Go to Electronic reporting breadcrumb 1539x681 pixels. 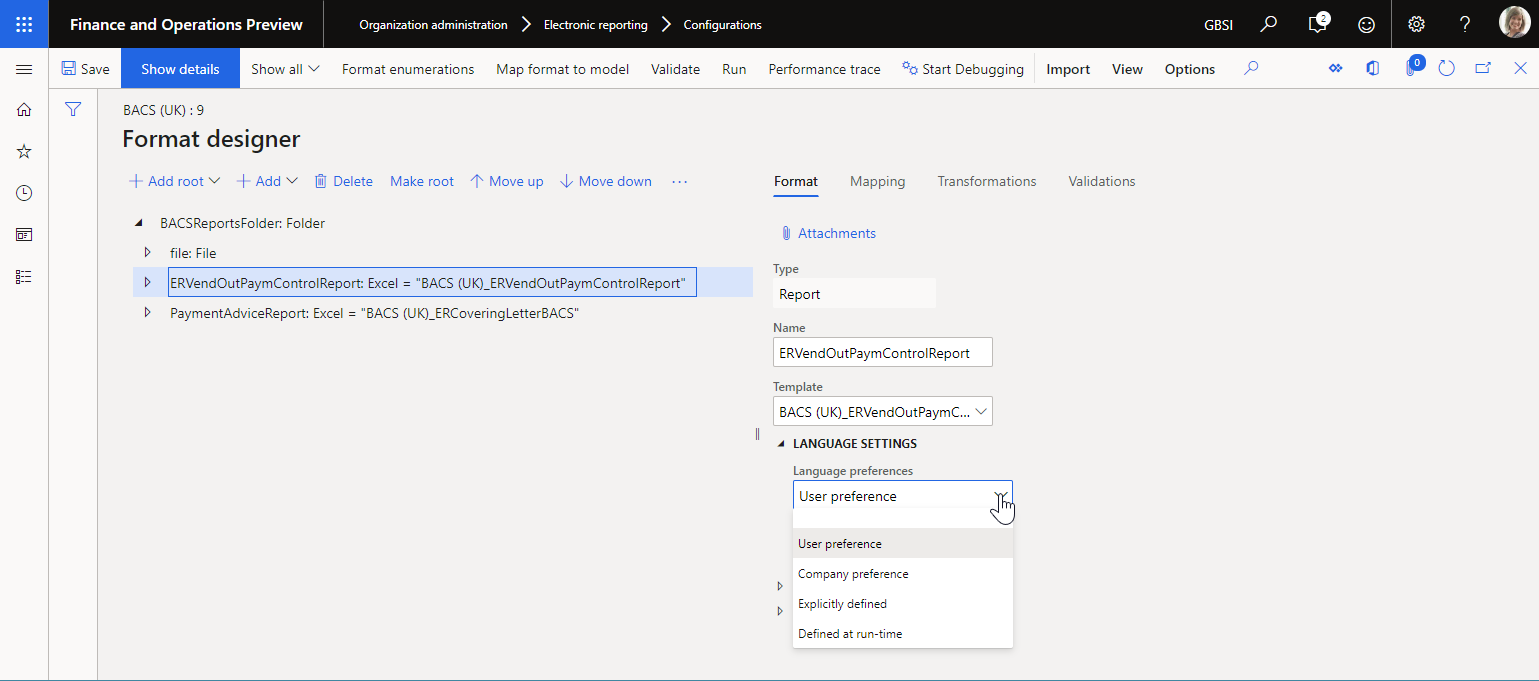point(595,25)
